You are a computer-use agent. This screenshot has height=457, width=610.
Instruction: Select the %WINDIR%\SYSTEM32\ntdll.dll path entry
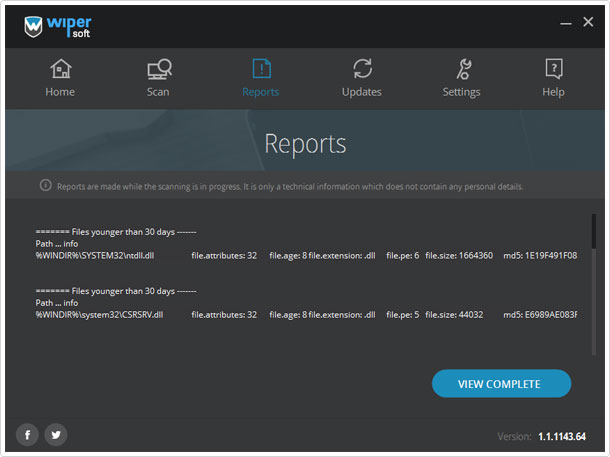[95, 256]
